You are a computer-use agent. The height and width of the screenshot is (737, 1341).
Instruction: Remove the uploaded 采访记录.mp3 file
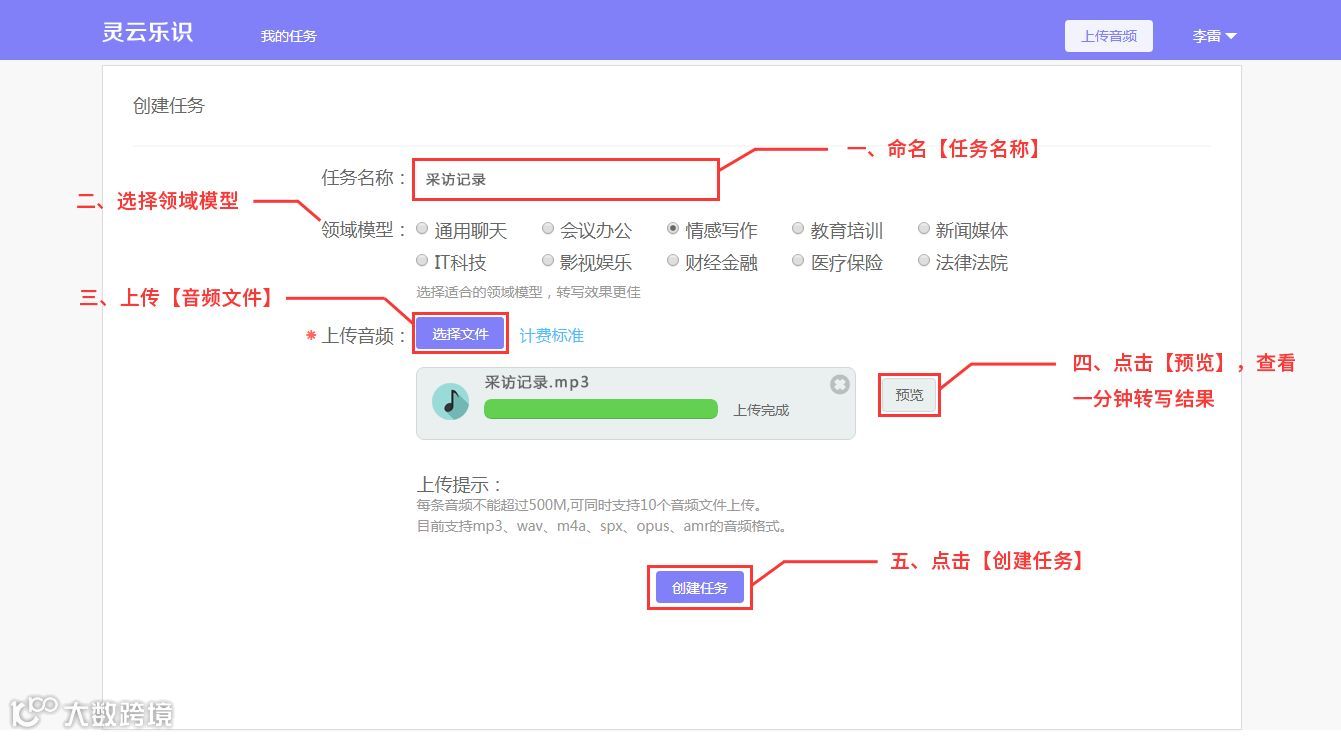pos(840,384)
